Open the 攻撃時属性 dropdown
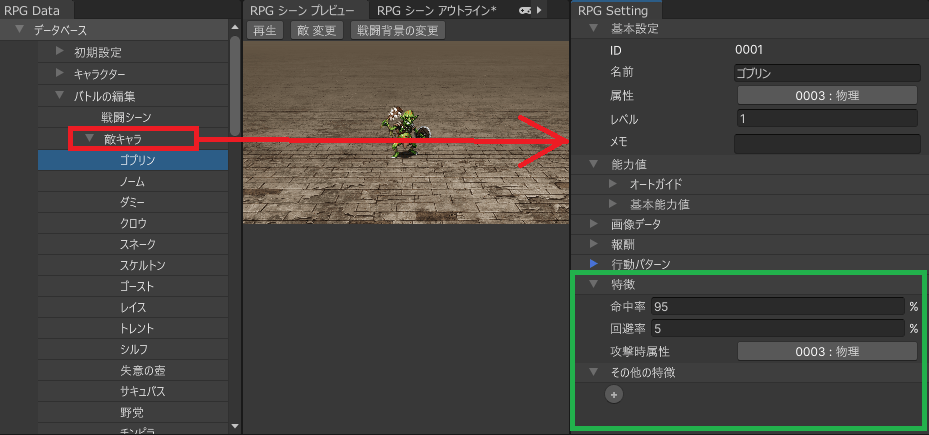 tap(827, 351)
